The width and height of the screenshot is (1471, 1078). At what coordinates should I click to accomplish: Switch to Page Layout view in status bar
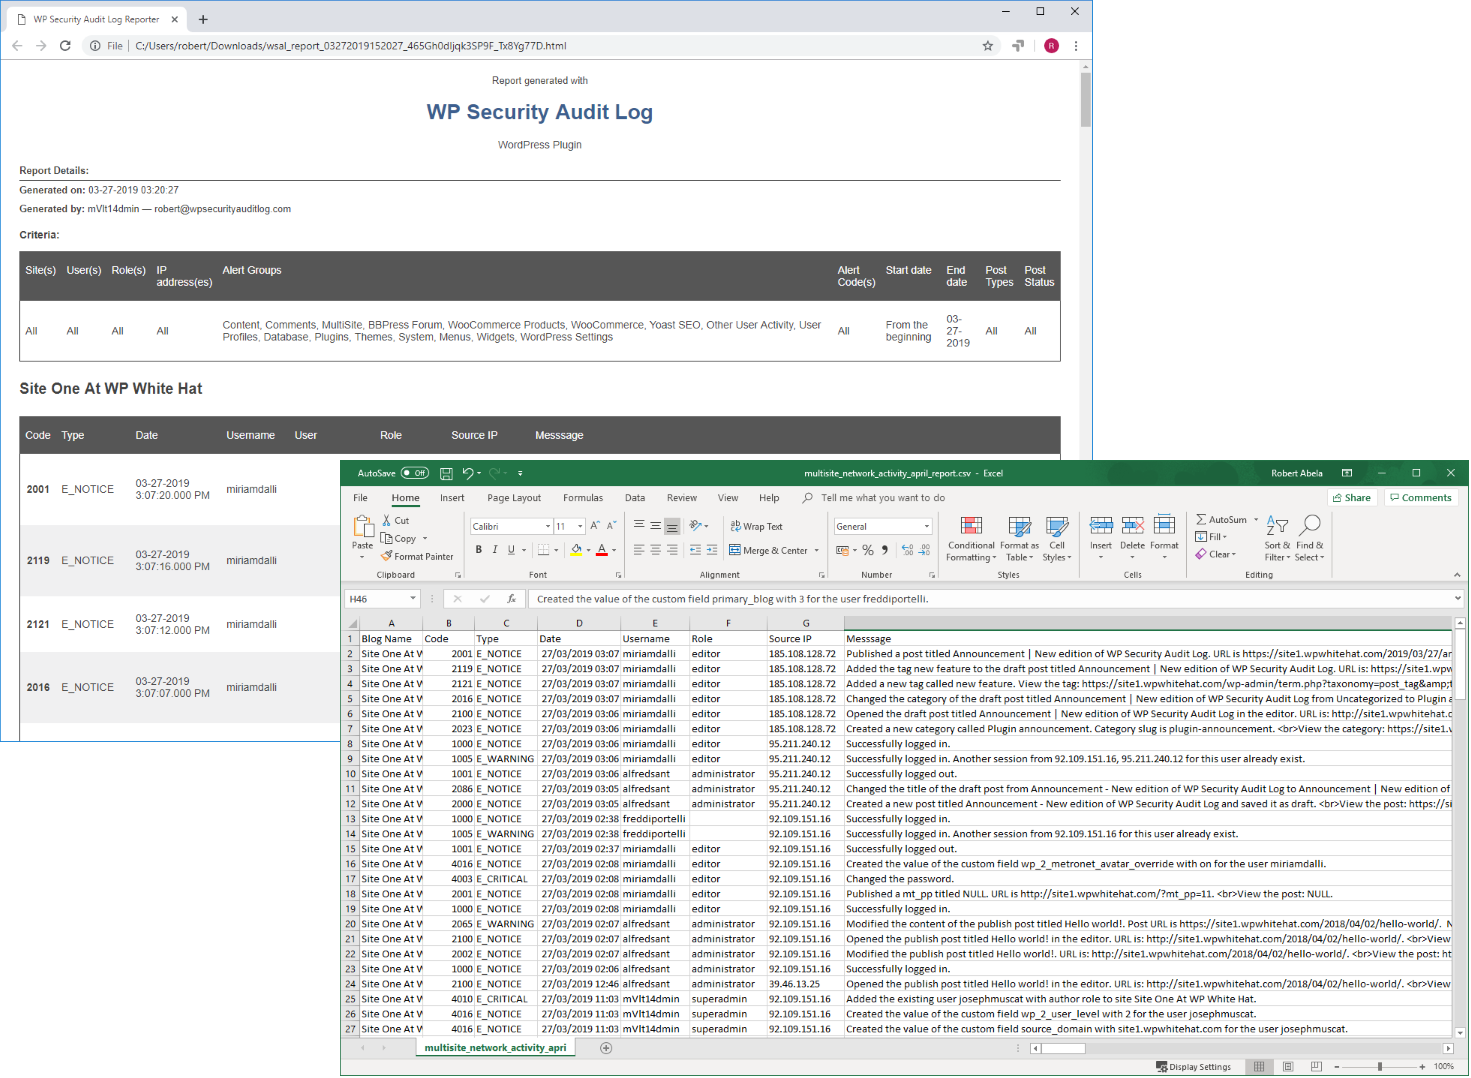[x=1288, y=1067]
